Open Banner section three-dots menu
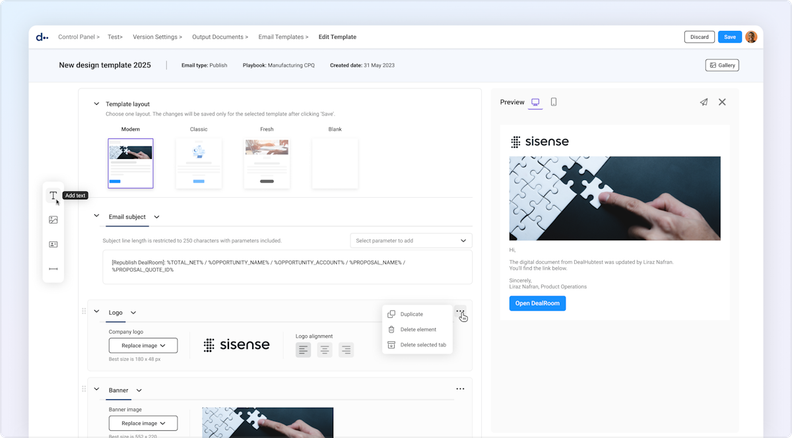792x438 pixels. tap(460, 389)
